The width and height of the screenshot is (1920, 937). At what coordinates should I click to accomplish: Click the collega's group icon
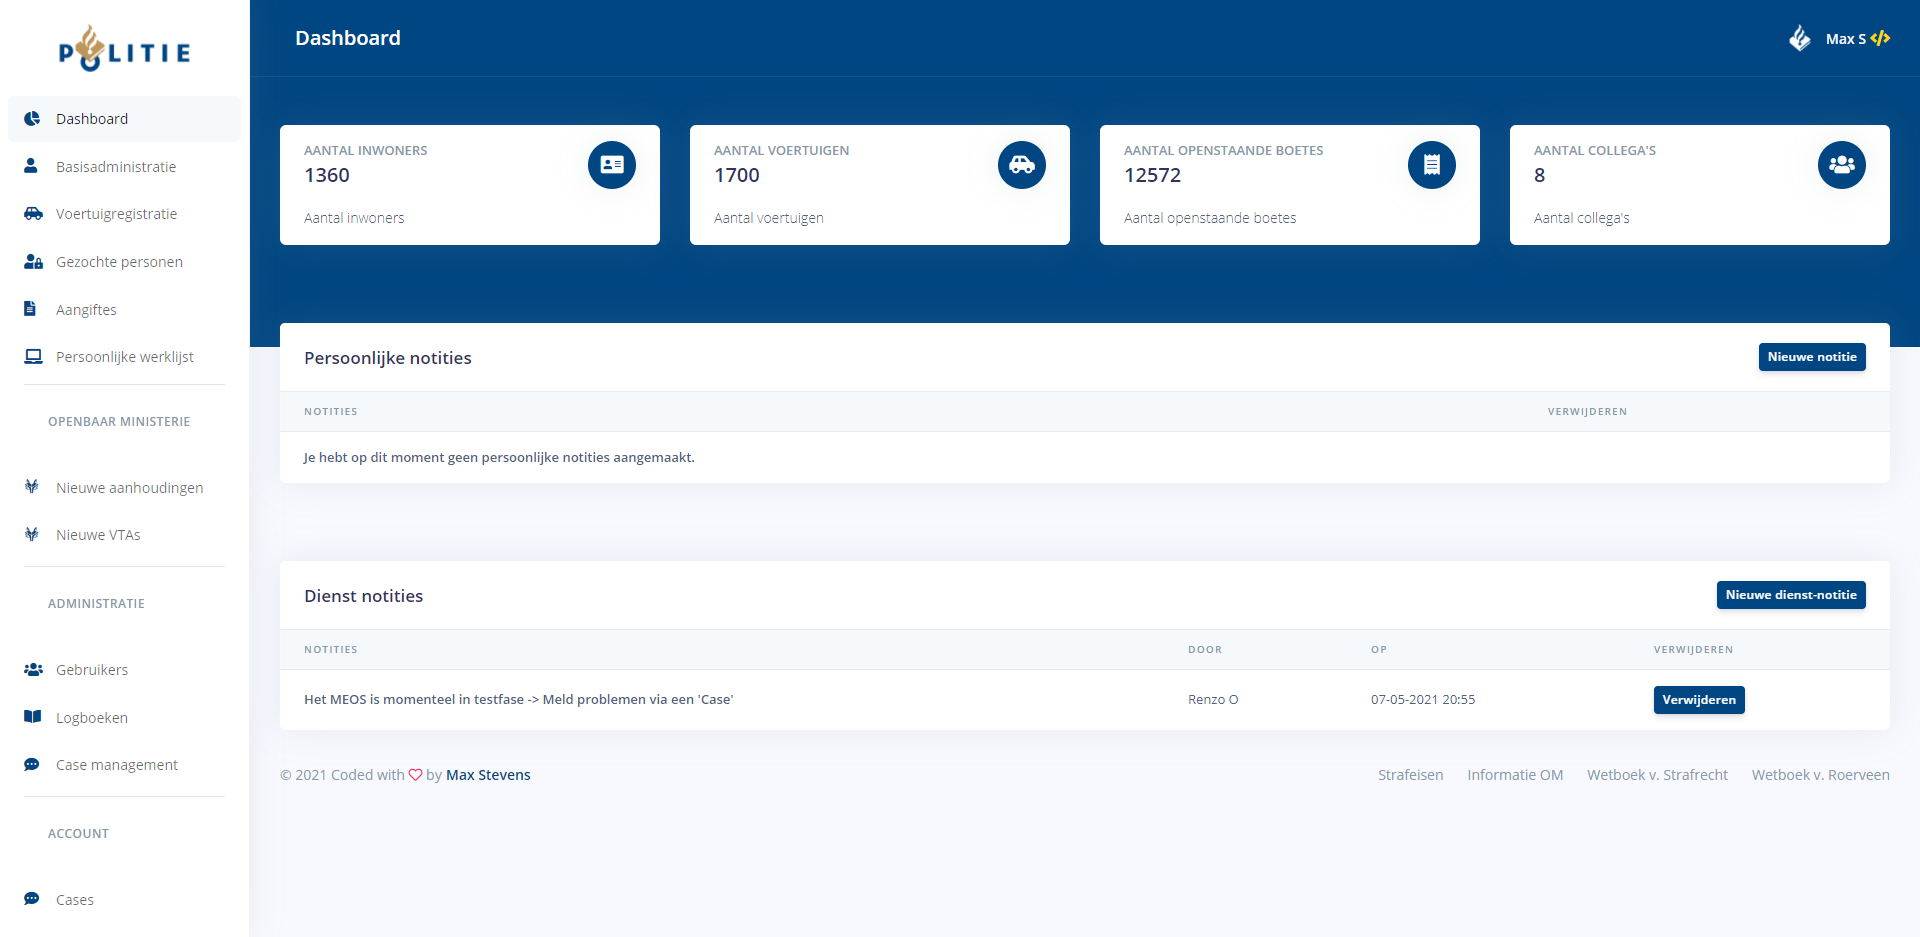pyautogui.click(x=1841, y=165)
